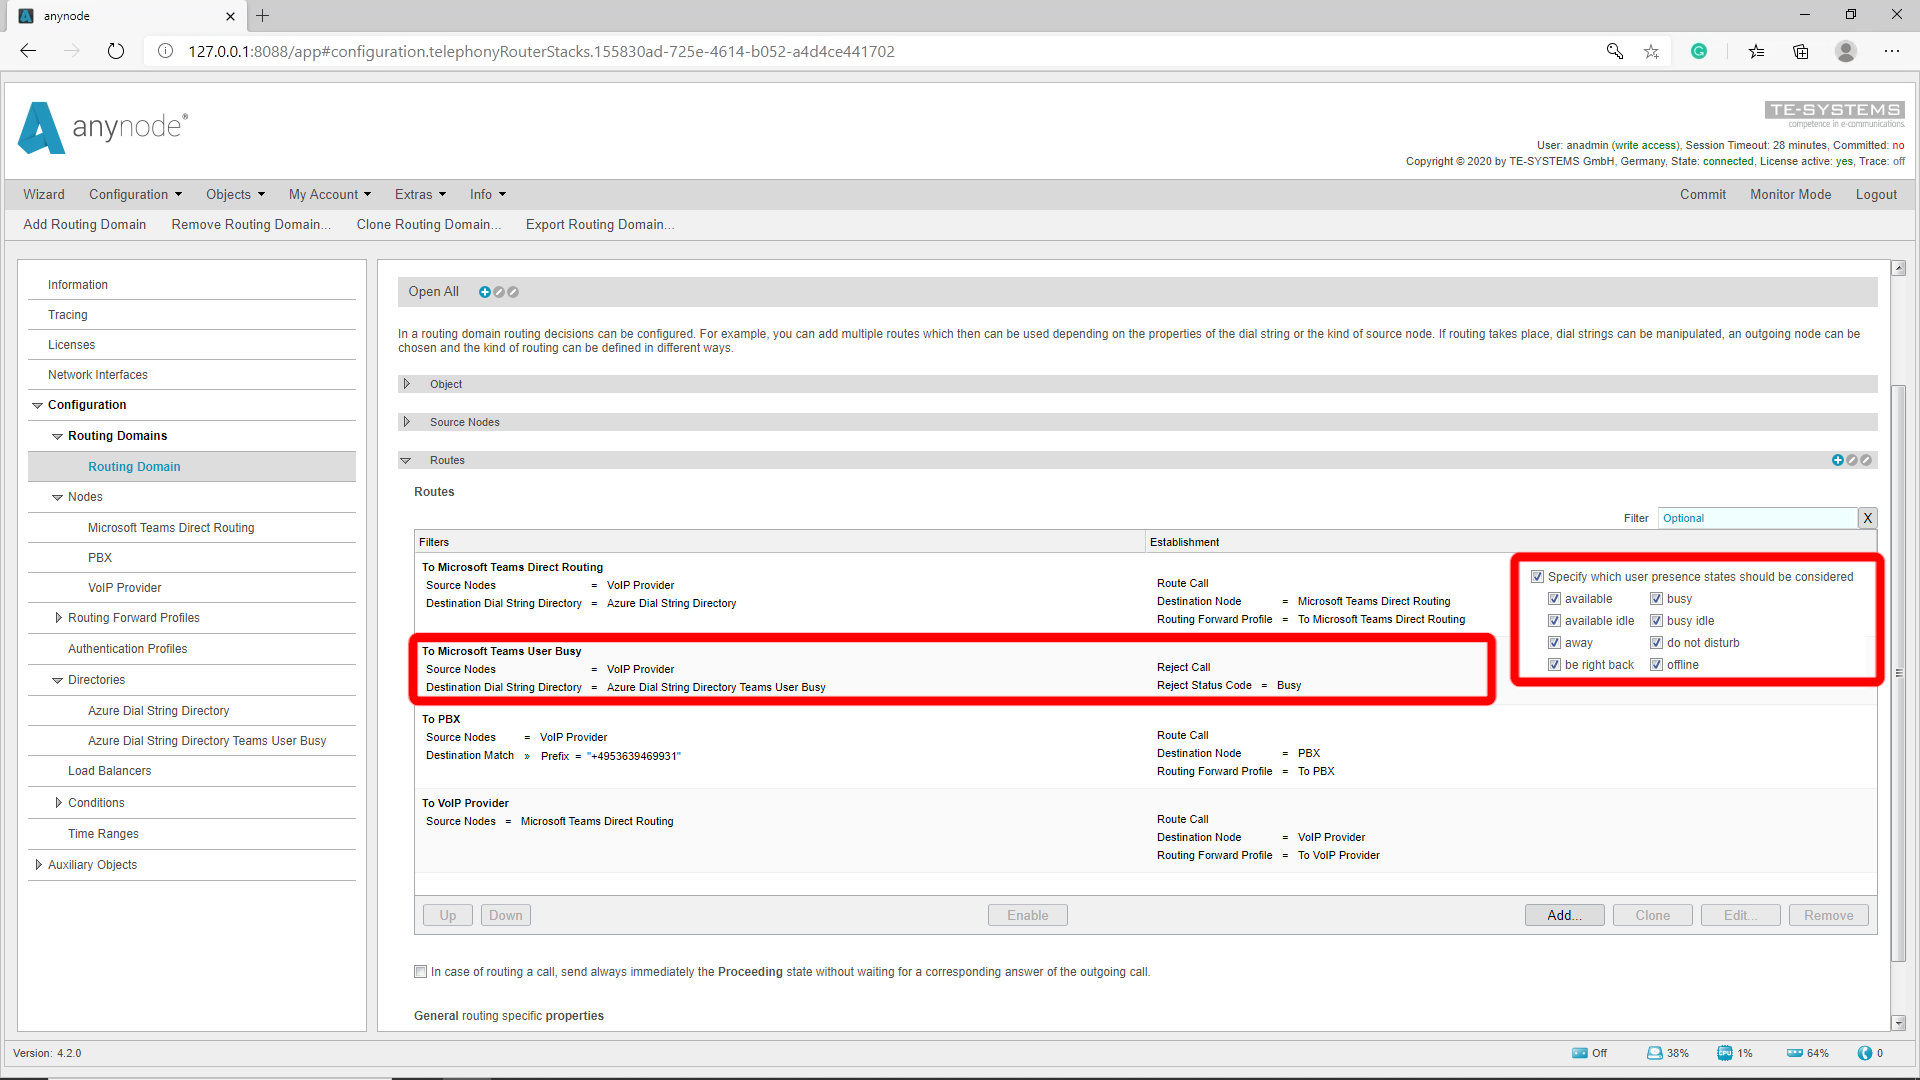Click the trace status icon showing Off

(x=1580, y=1053)
